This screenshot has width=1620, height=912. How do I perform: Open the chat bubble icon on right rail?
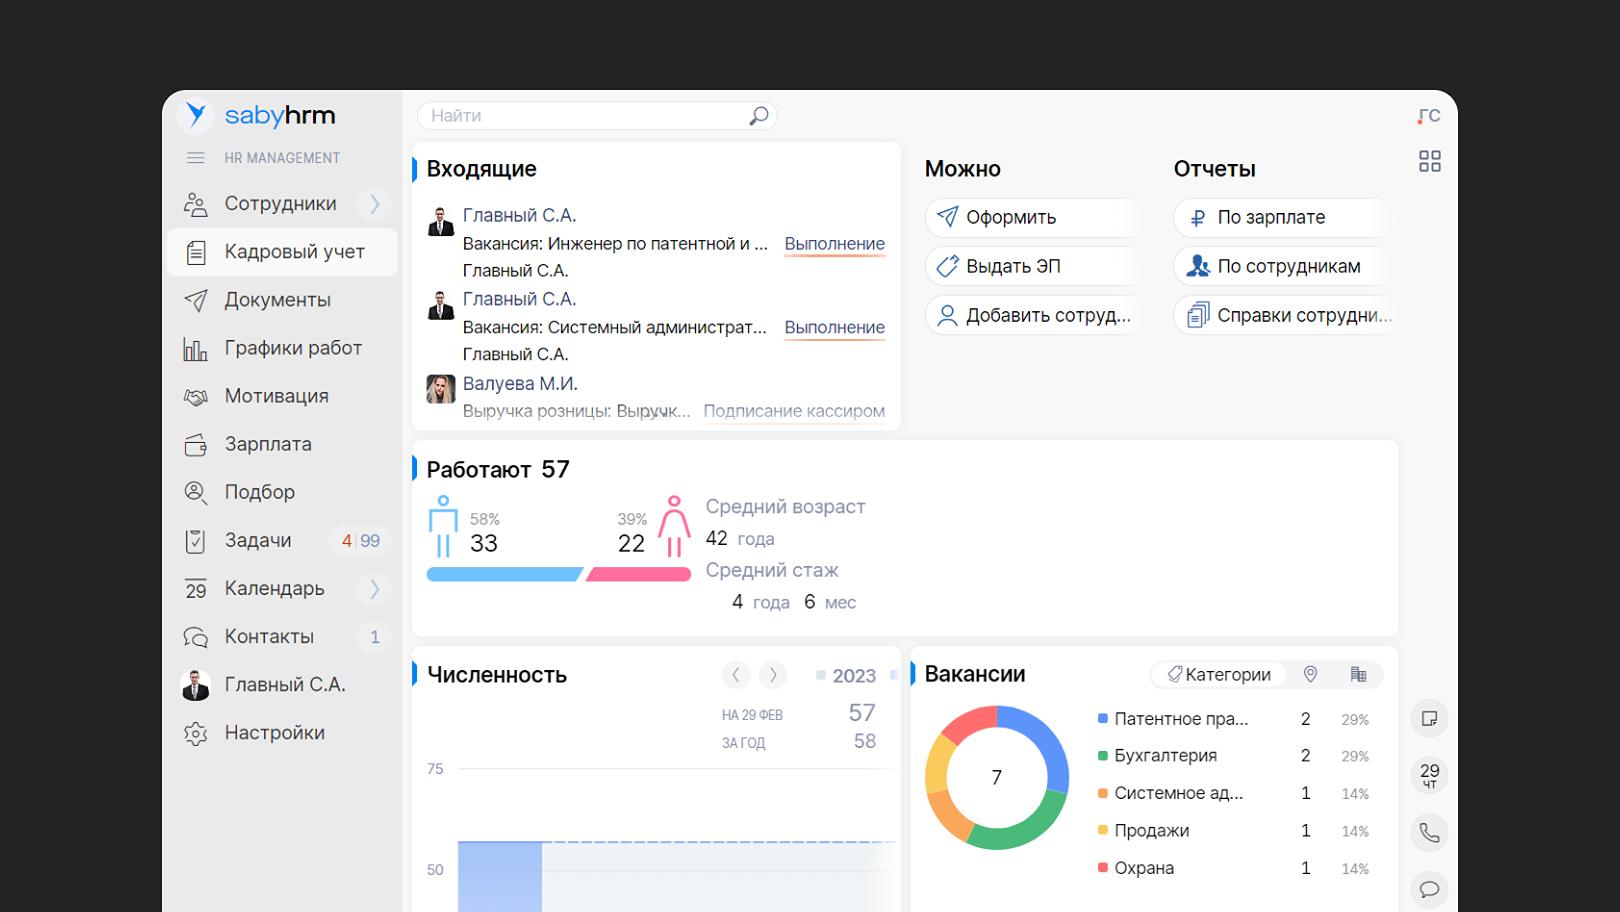pyautogui.click(x=1429, y=889)
